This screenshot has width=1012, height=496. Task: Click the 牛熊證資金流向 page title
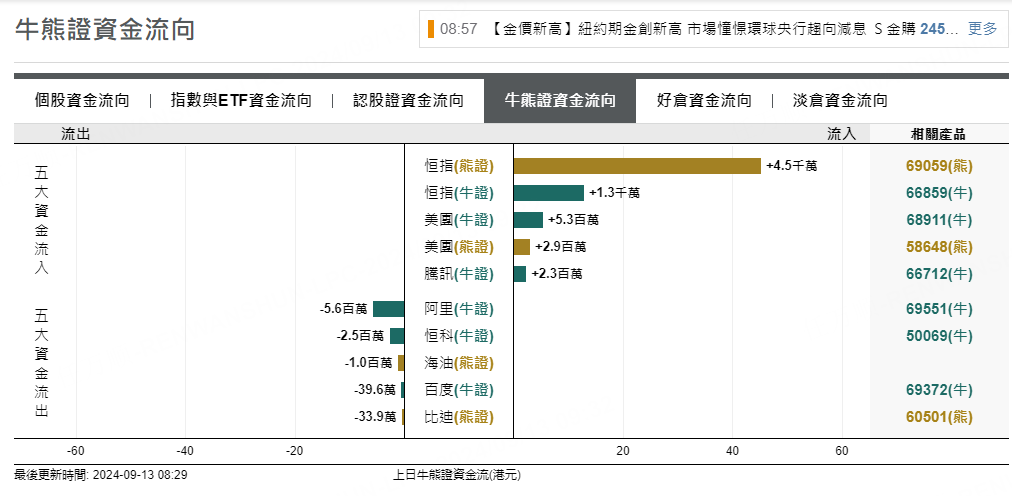pyautogui.click(x=105, y=30)
